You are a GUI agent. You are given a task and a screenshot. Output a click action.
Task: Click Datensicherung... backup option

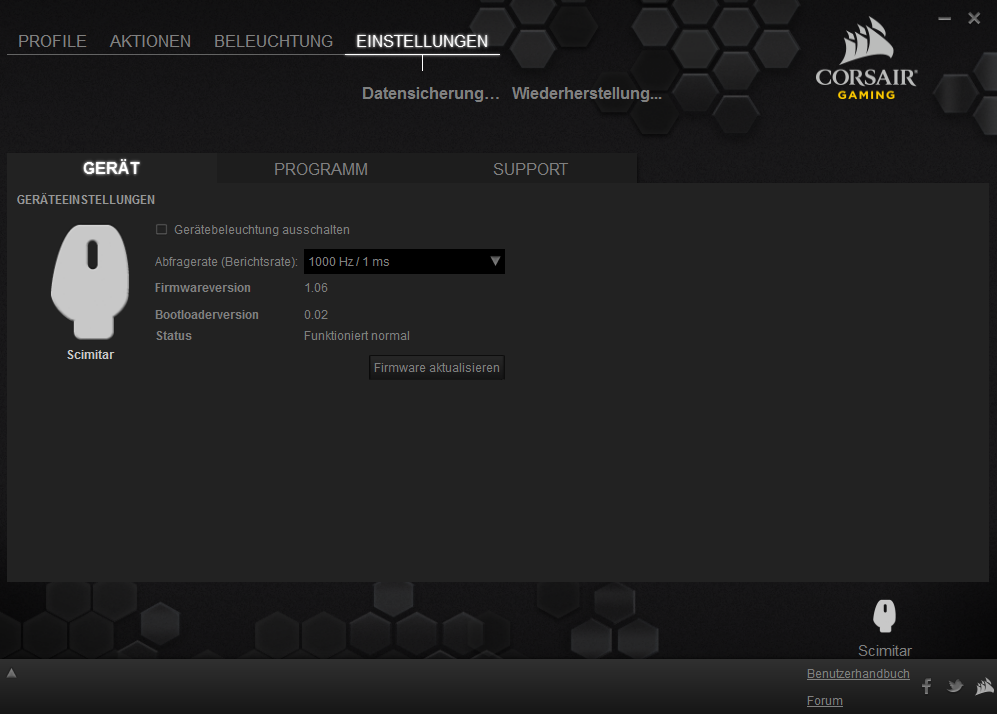coord(430,93)
